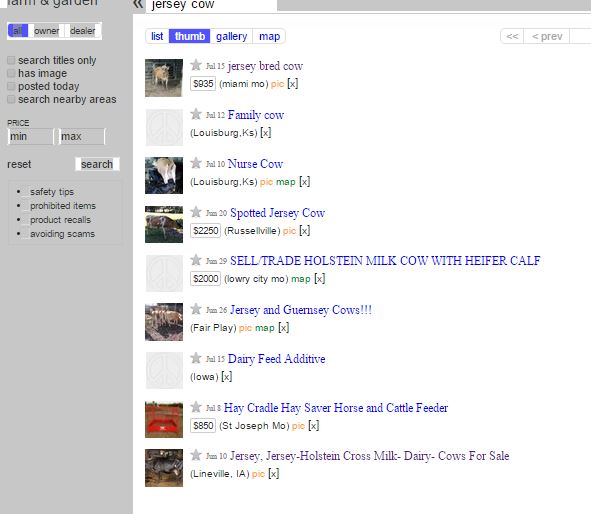Open Jersey-Holstein Cross Milk listing title

[369, 456]
